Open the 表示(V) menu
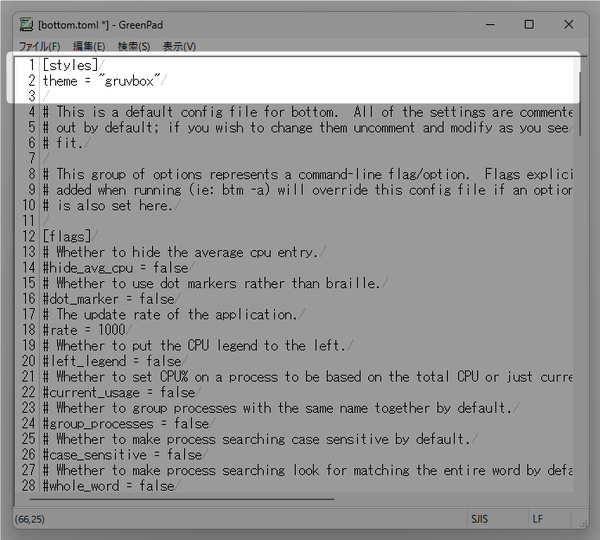 179,46
